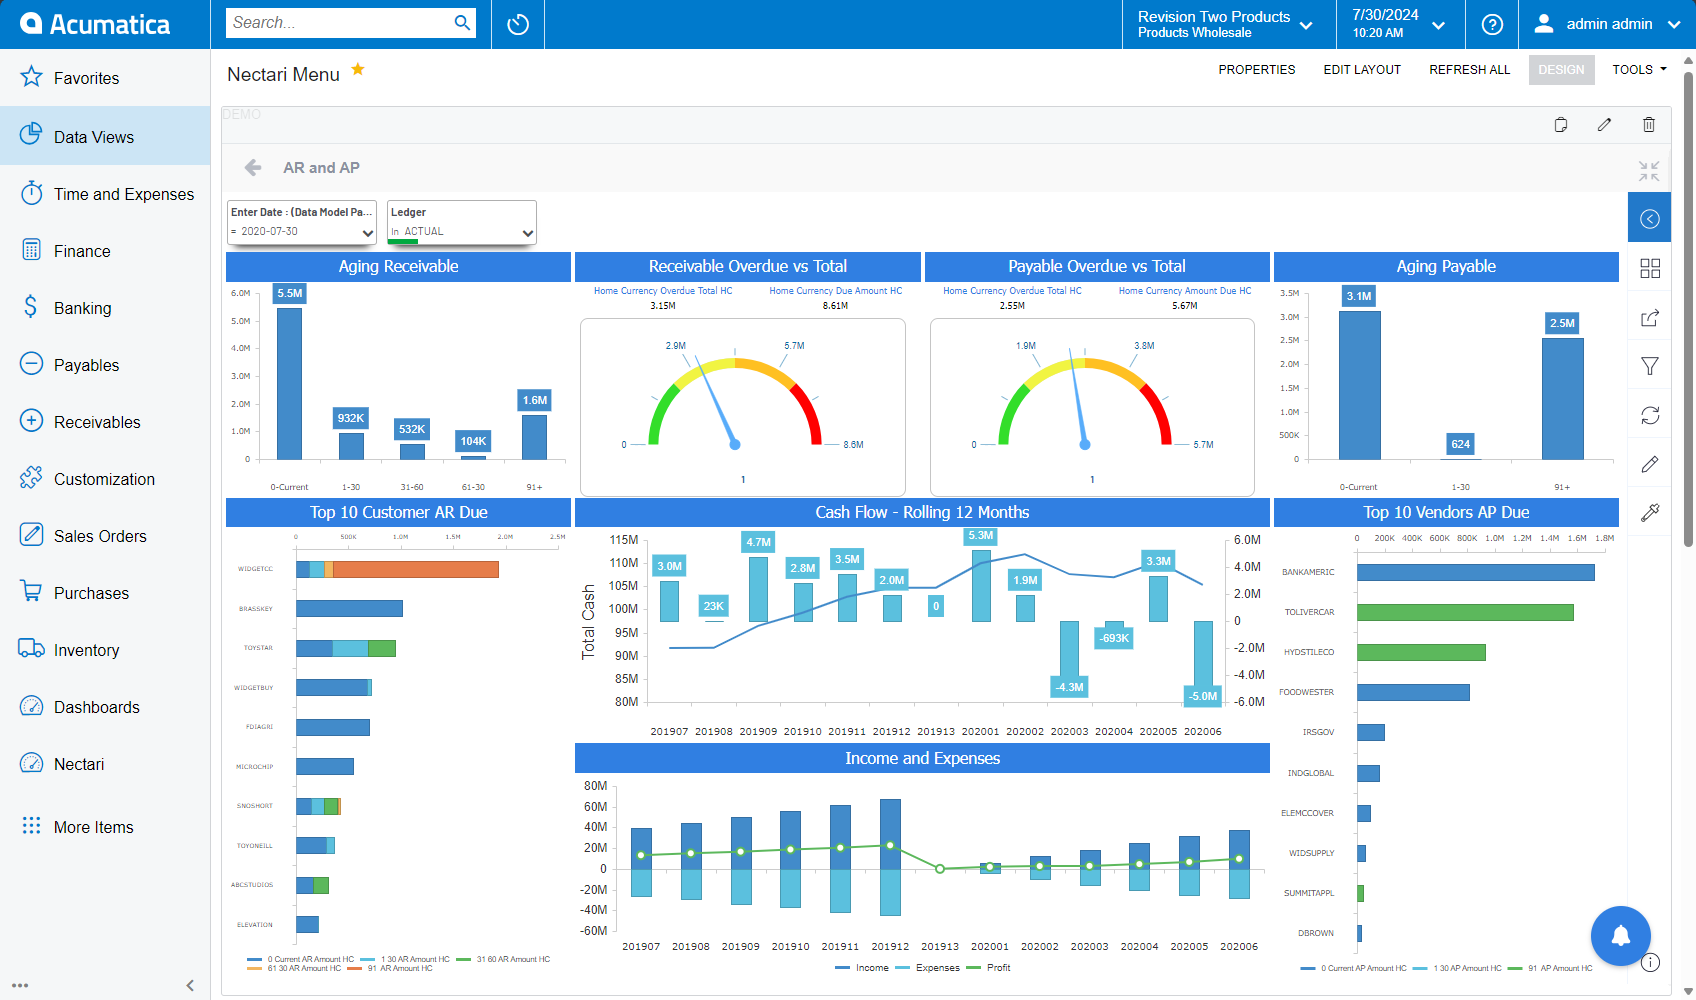Screen dimensions: 1696x1000
Task: Go back using the arrow beside AR and AP
Action: tap(253, 168)
